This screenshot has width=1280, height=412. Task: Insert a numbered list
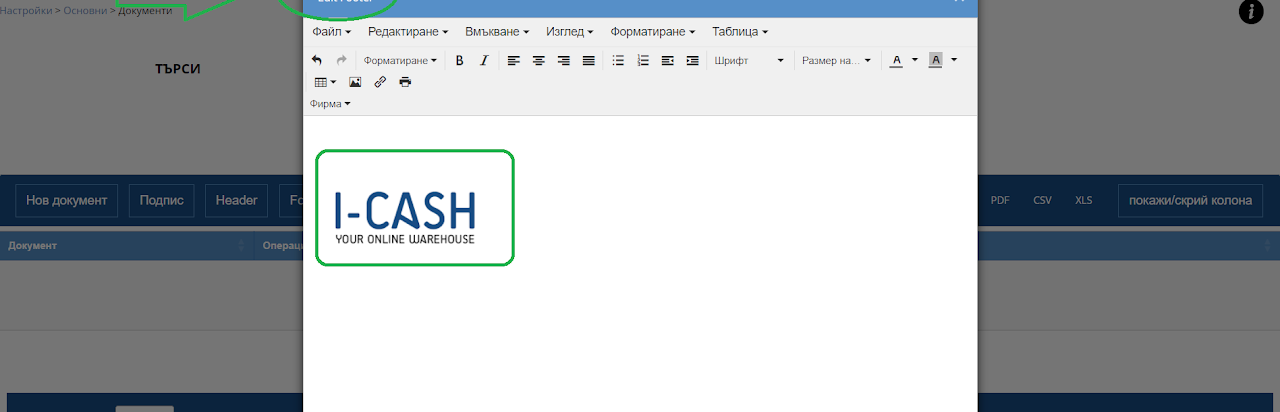643,61
